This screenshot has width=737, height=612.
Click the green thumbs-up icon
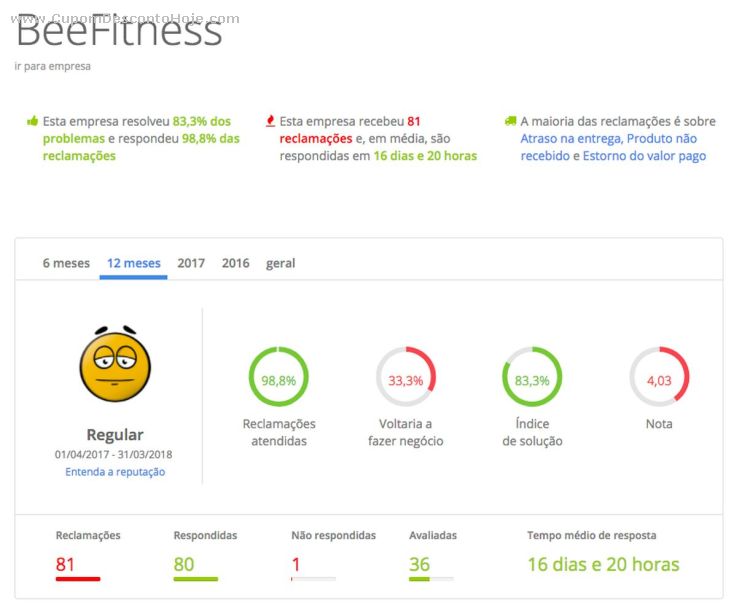coord(32,121)
